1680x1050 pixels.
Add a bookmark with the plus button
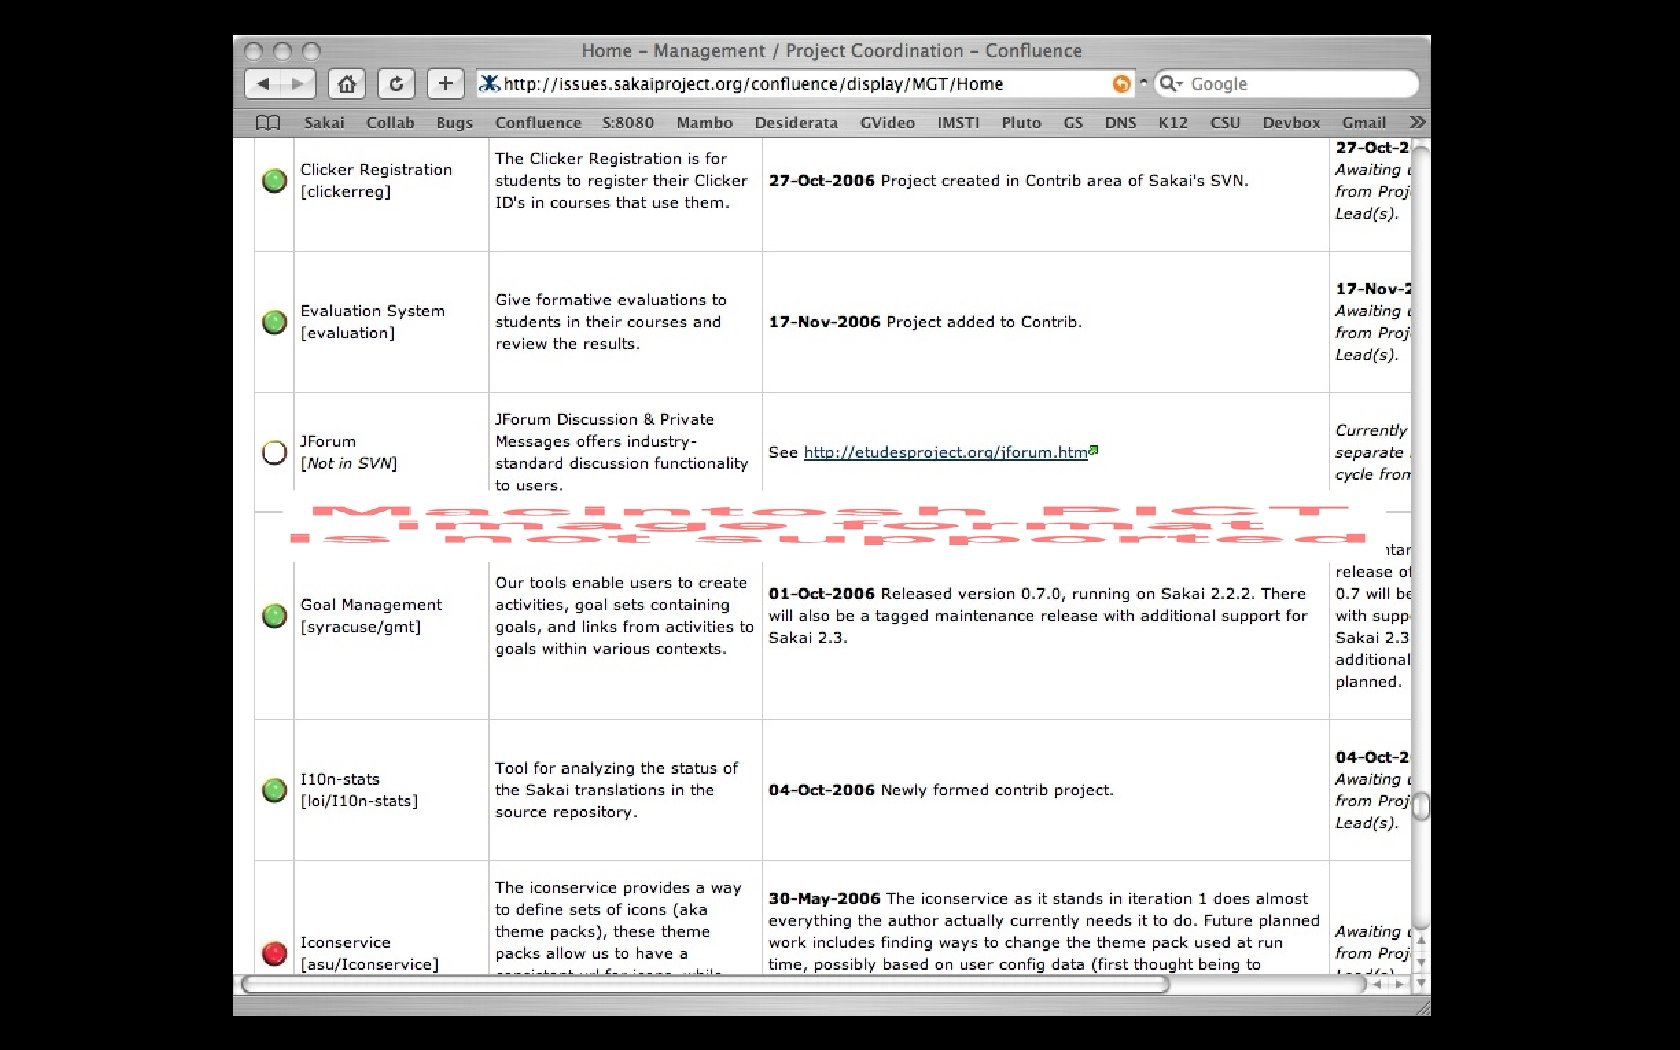445,84
